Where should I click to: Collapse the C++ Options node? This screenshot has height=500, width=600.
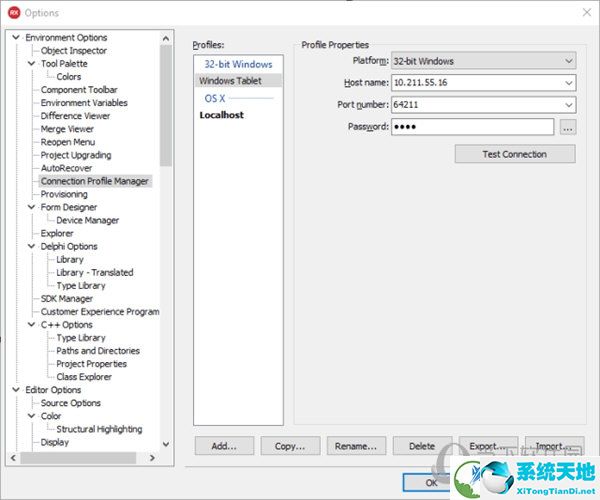31,324
